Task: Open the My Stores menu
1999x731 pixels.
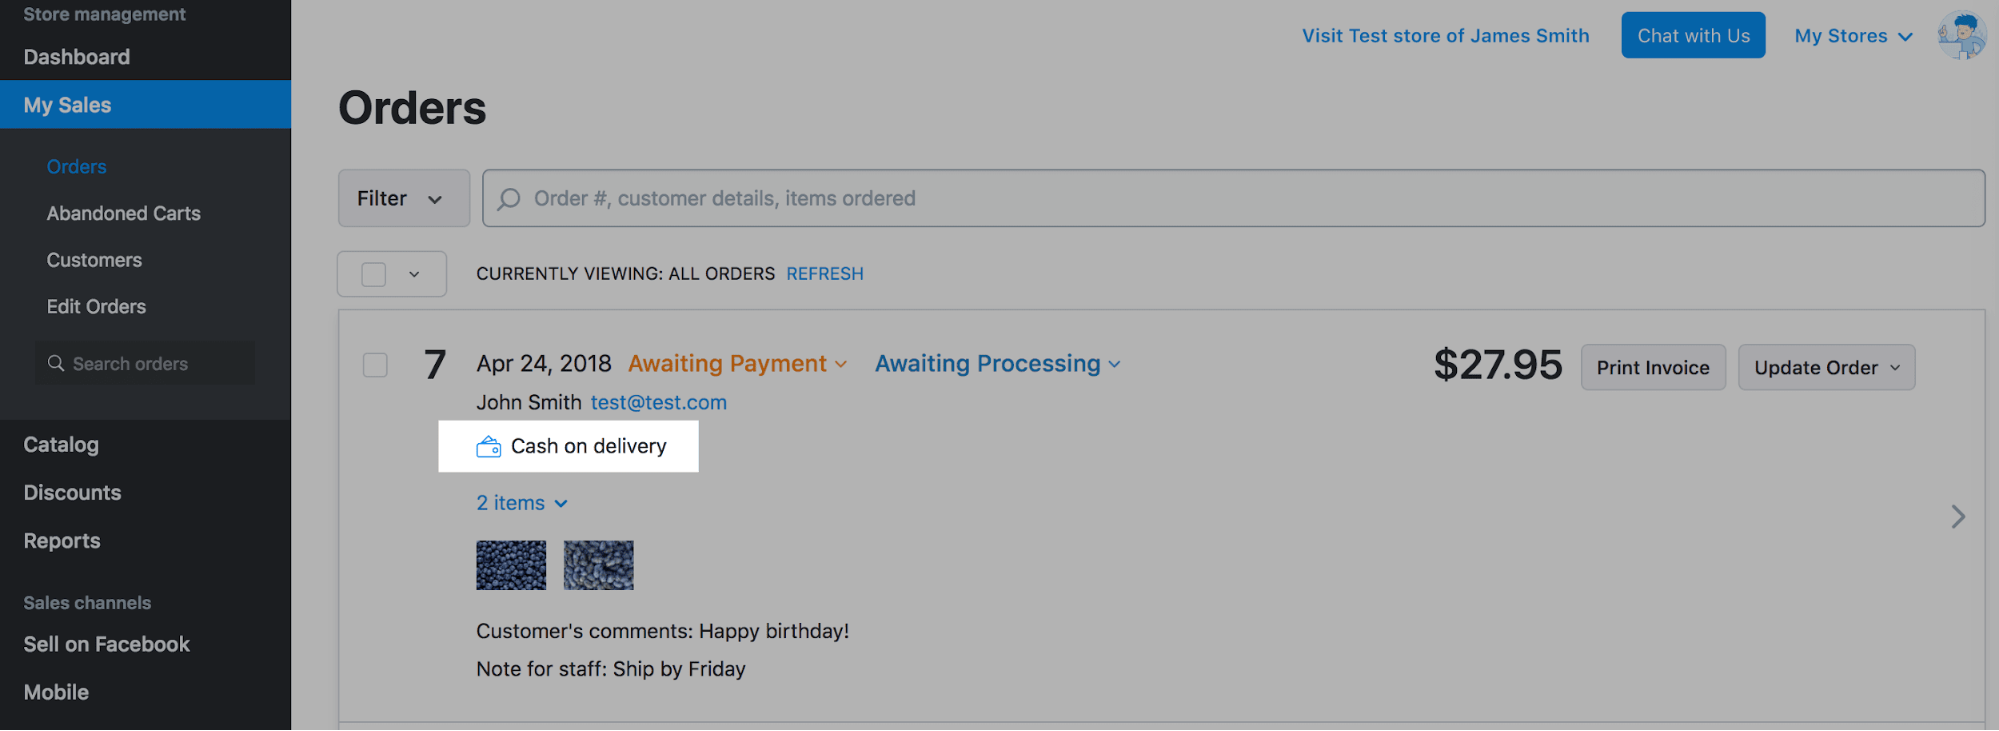Action: click(1853, 36)
